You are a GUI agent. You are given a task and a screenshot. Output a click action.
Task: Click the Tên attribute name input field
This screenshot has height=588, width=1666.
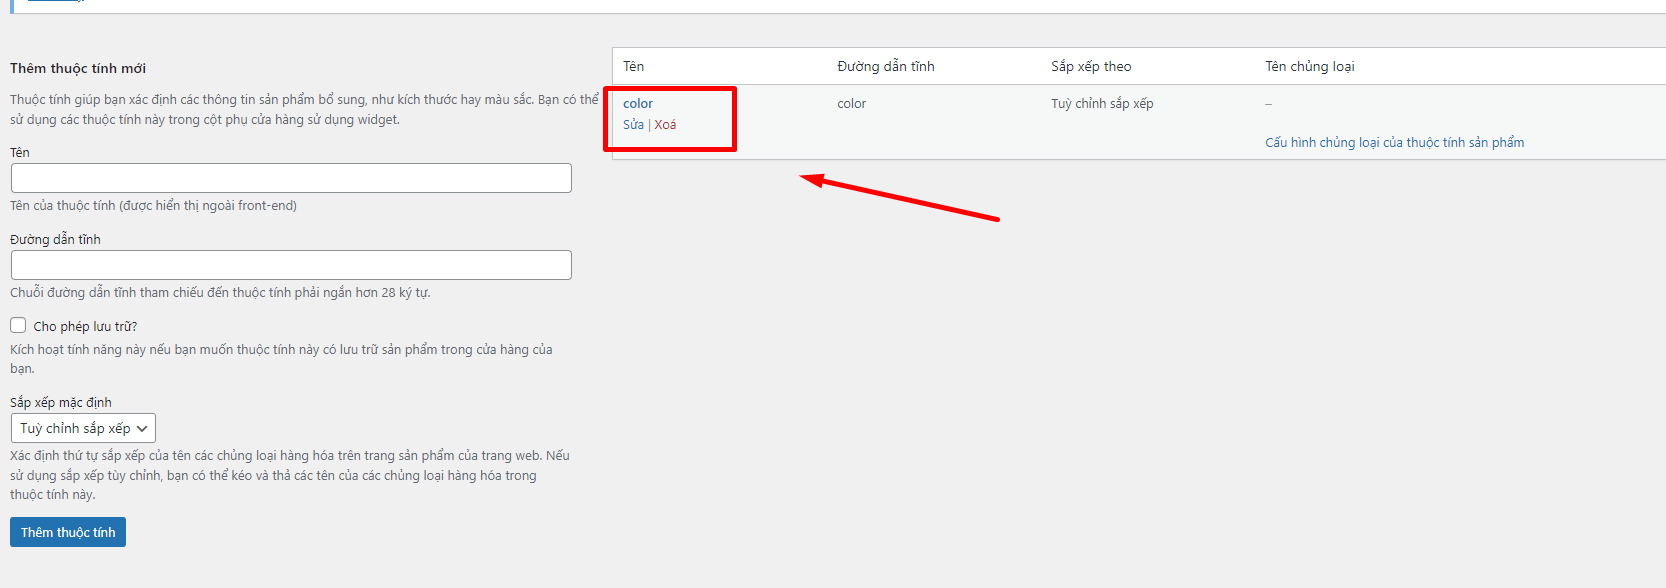click(x=291, y=178)
